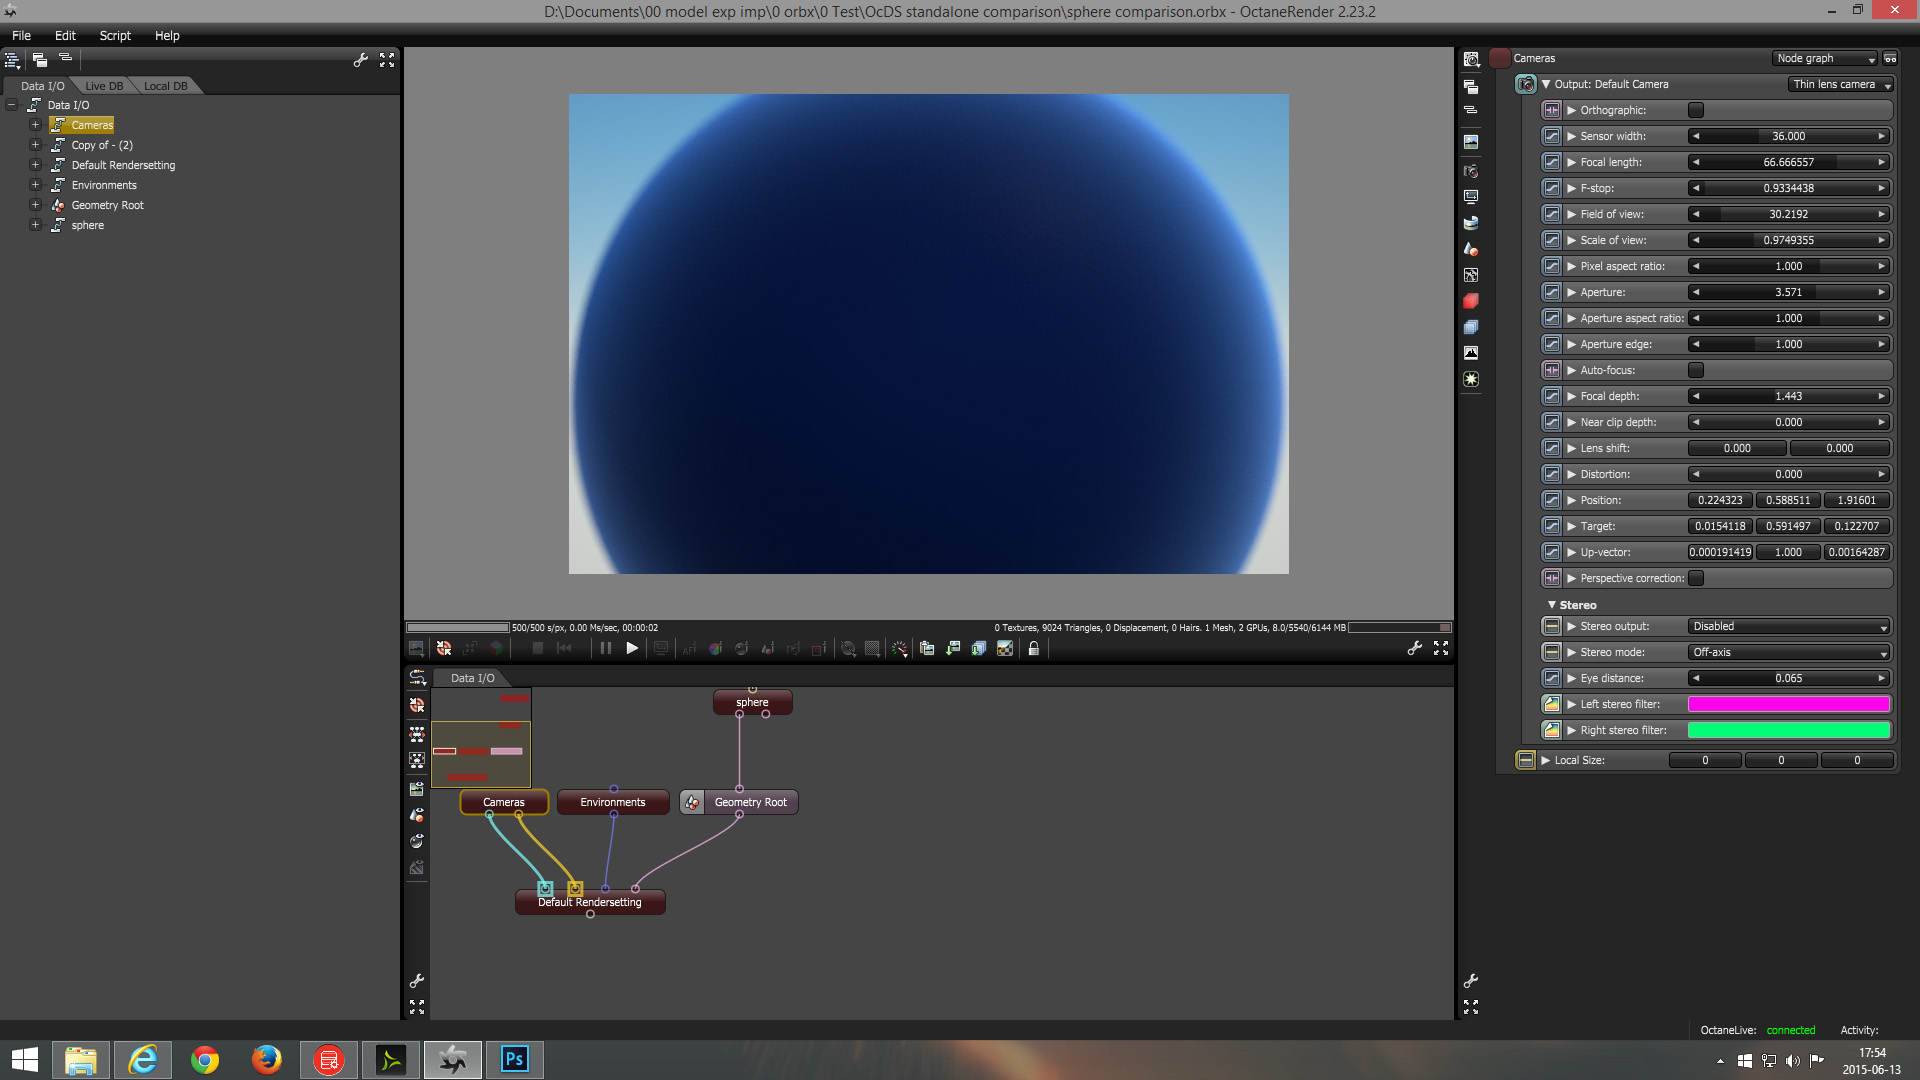Click the render lock icon
This screenshot has height=1080, width=1920.
click(x=1034, y=649)
